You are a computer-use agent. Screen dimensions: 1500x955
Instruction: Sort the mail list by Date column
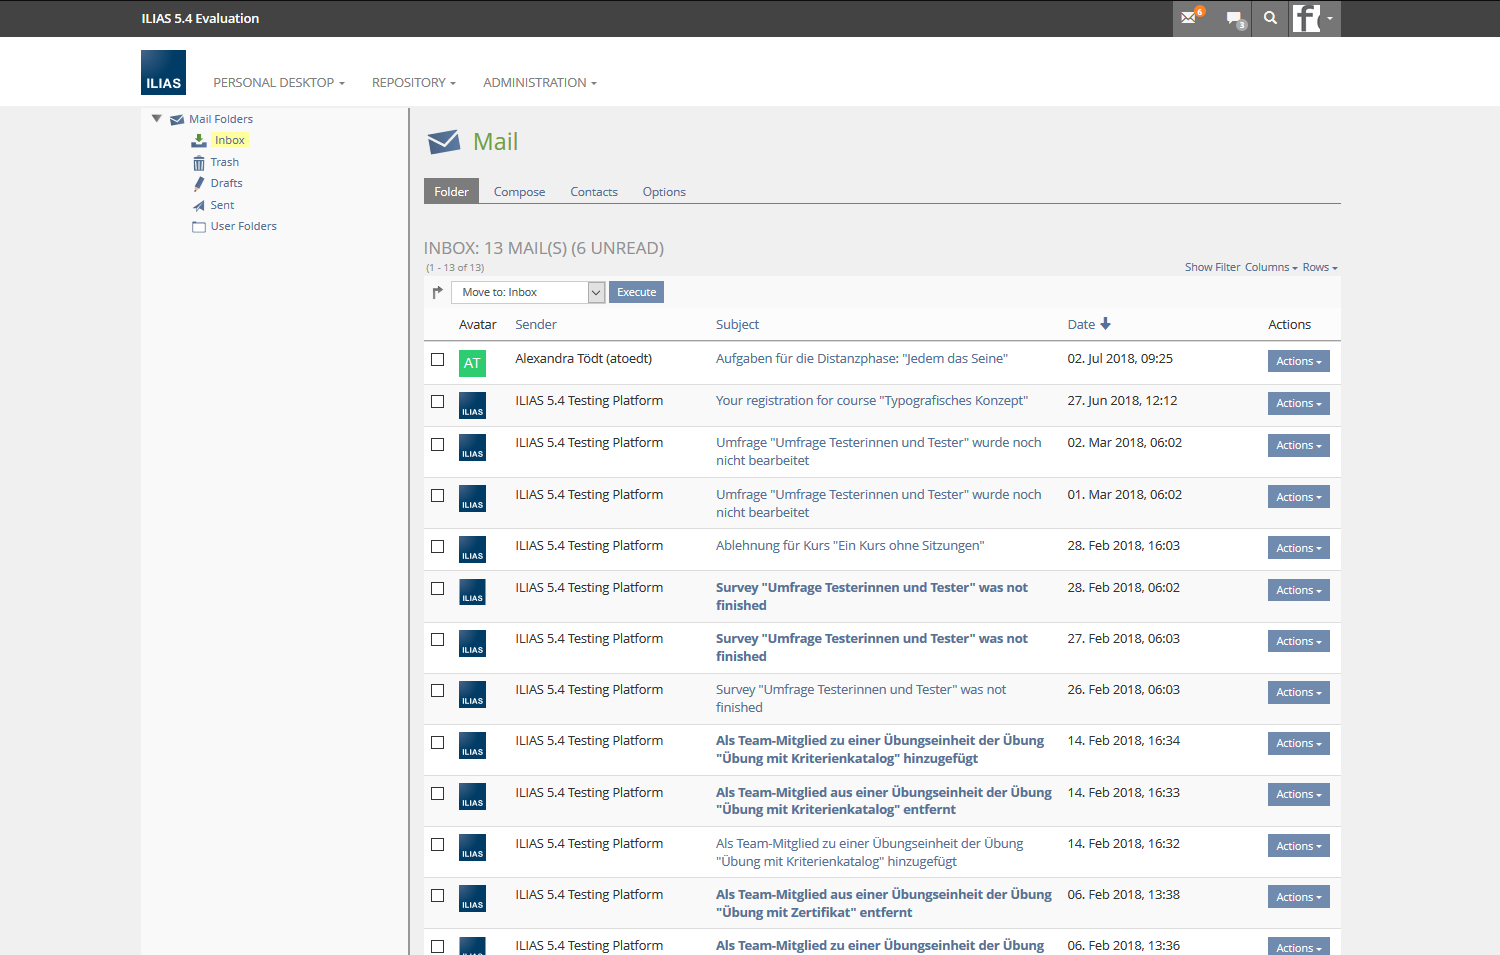point(1081,325)
